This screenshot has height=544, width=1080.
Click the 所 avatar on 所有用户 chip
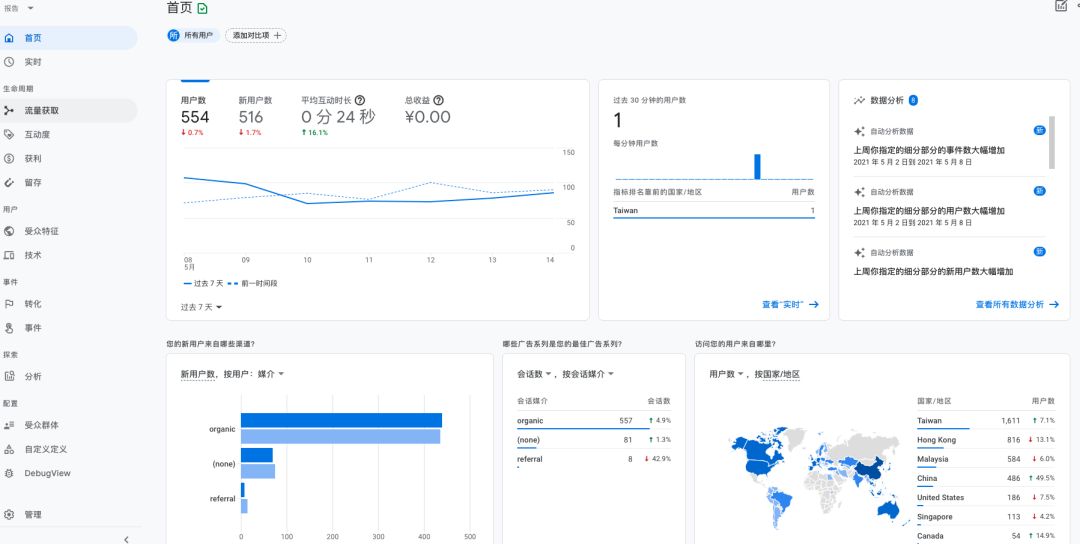point(174,35)
